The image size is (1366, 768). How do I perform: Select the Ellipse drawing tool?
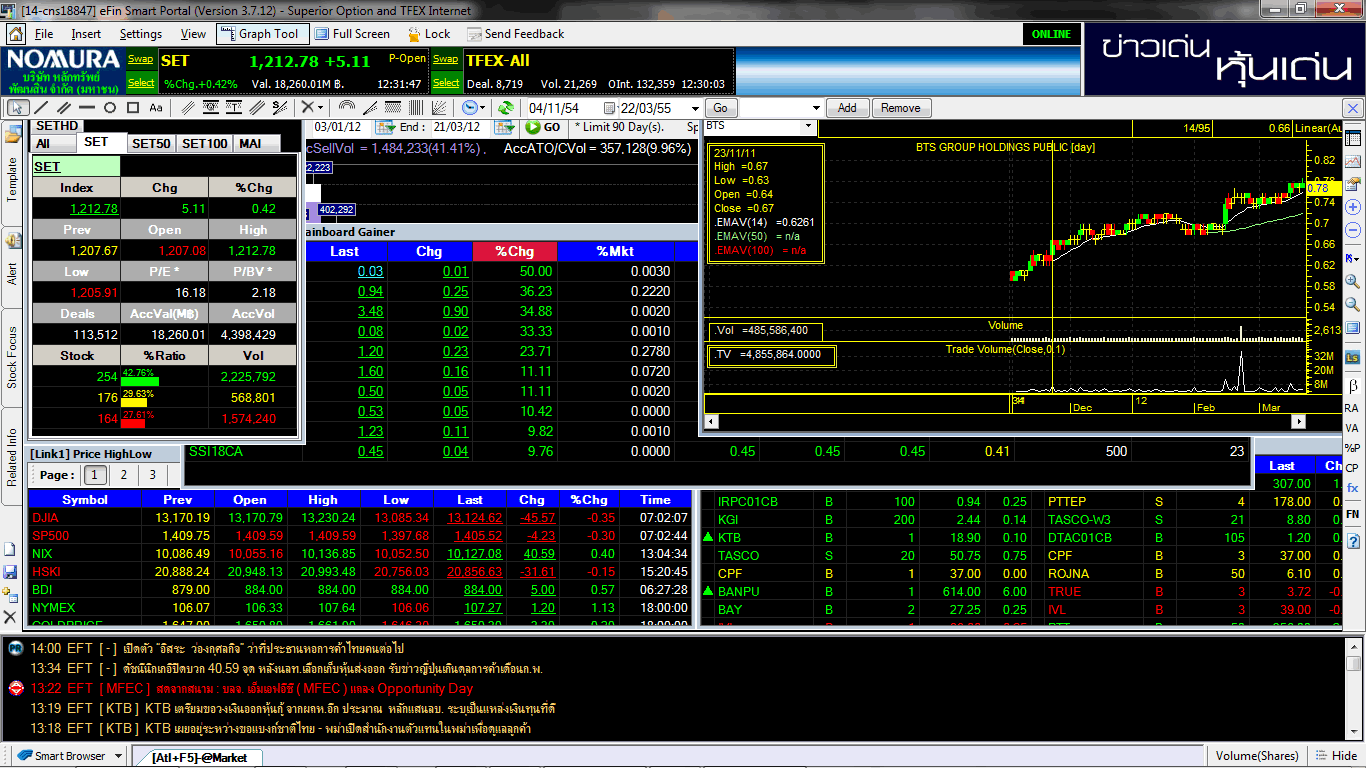point(110,107)
